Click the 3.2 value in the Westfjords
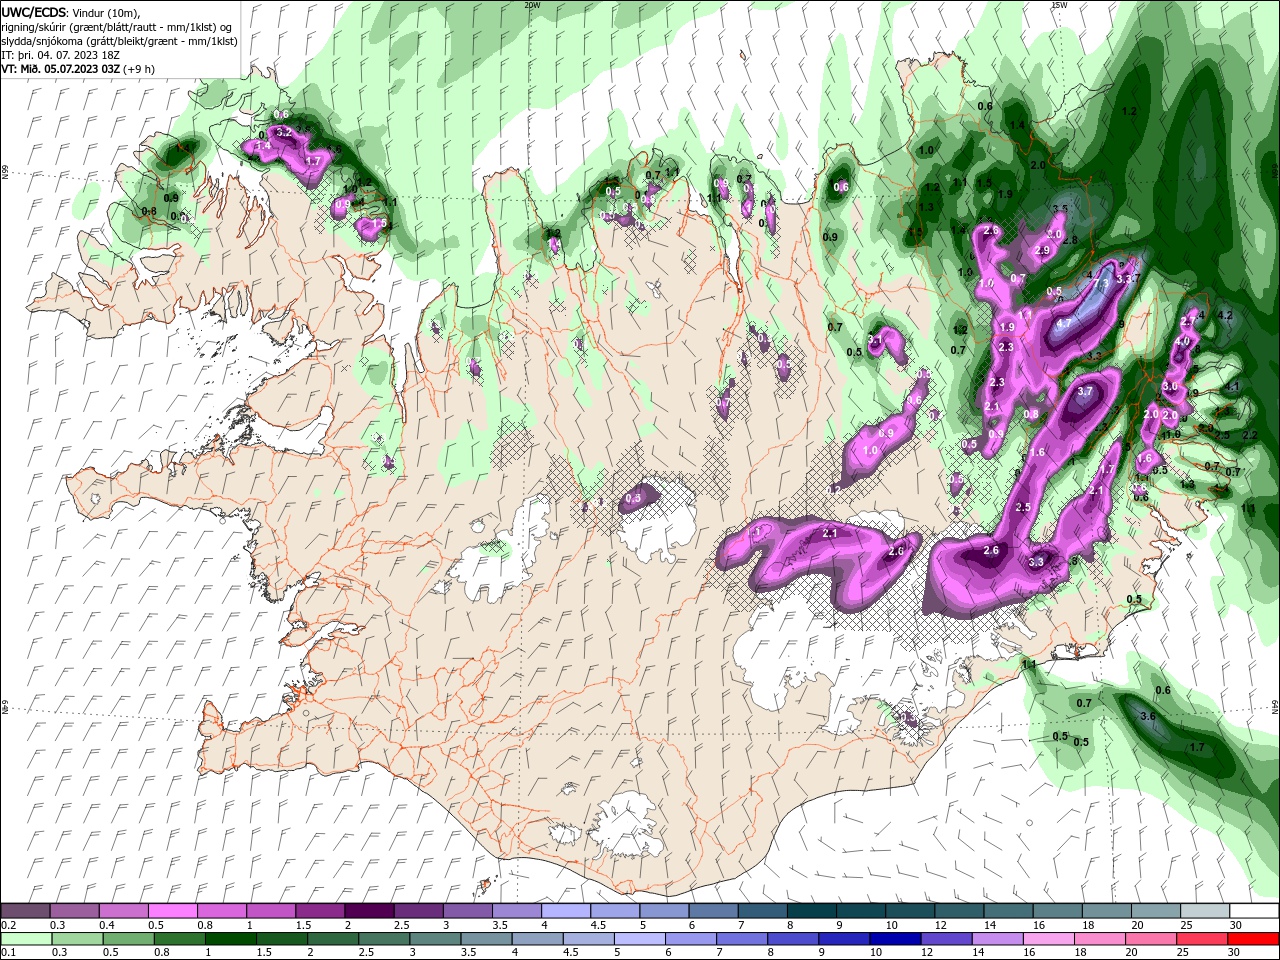 [x=283, y=132]
